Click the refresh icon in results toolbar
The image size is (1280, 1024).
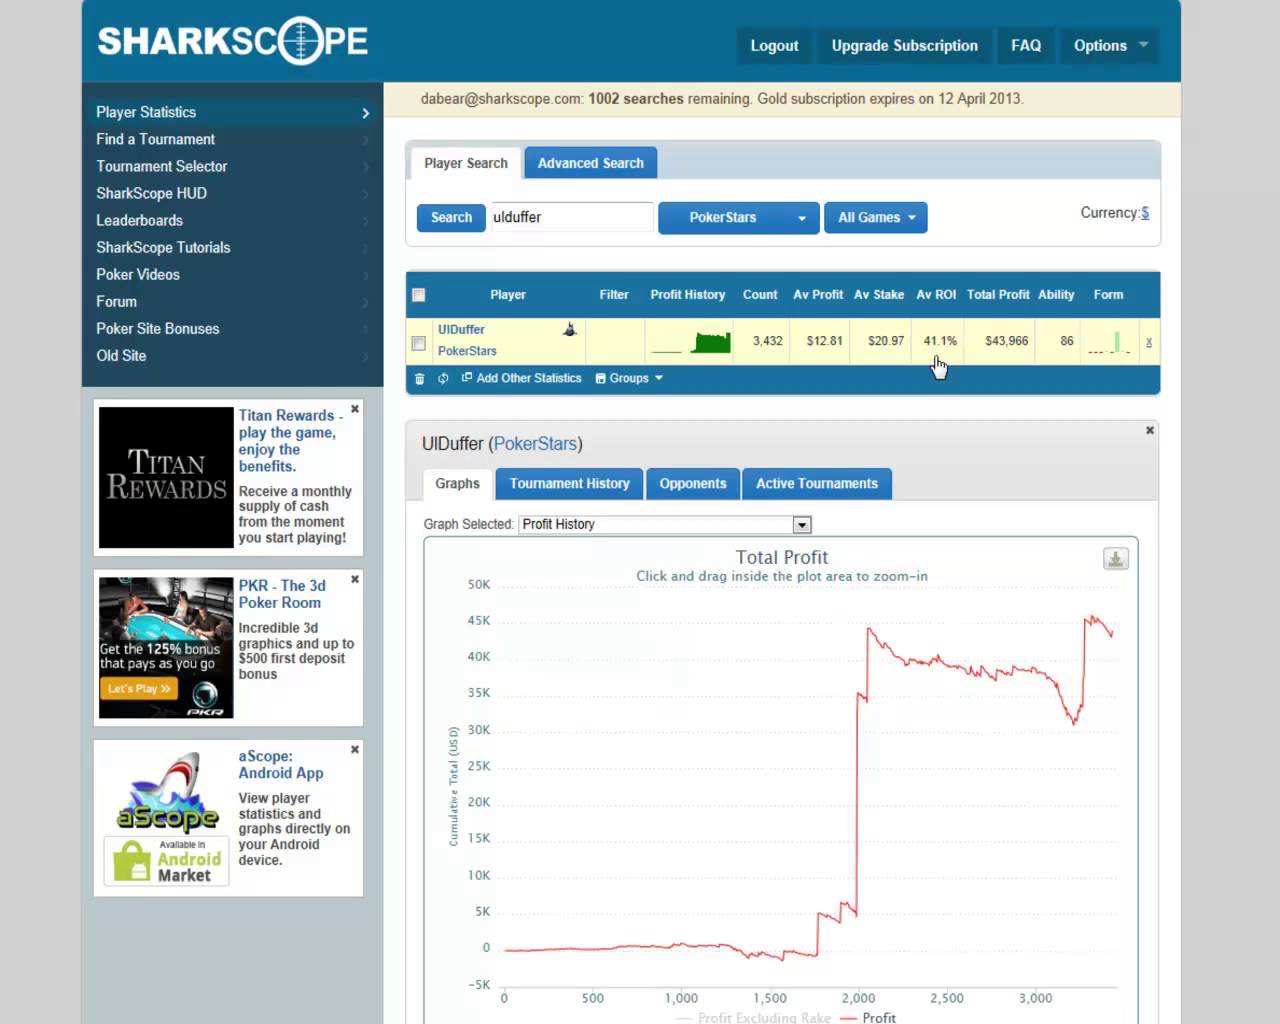coord(443,379)
